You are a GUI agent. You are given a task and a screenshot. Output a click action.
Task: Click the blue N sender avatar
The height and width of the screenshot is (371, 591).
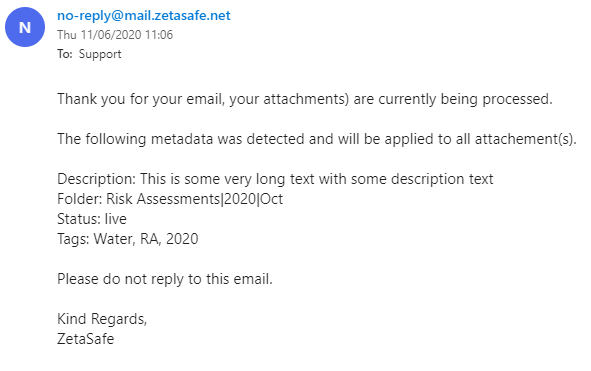point(25,27)
